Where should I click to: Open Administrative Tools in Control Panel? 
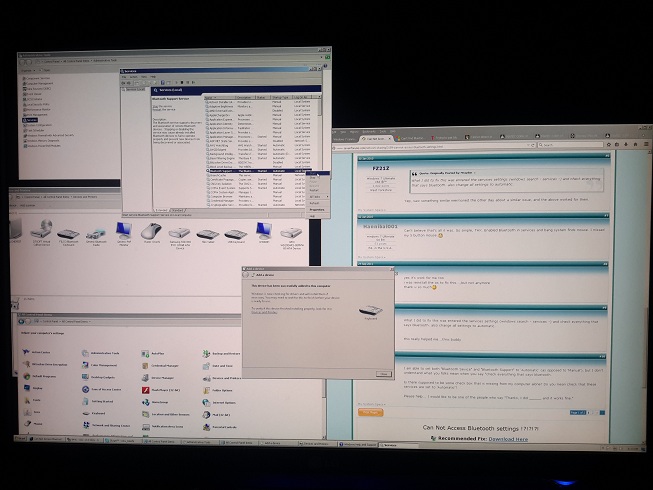tap(100, 353)
